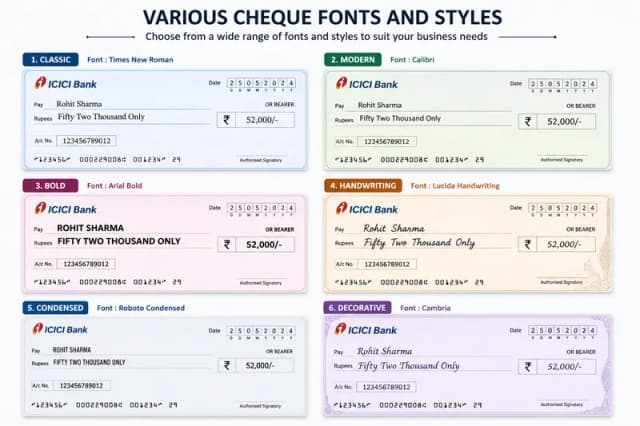Click the date boxes on Condensed cheque
Viewport: 640px width, 426px height.
coord(261,331)
